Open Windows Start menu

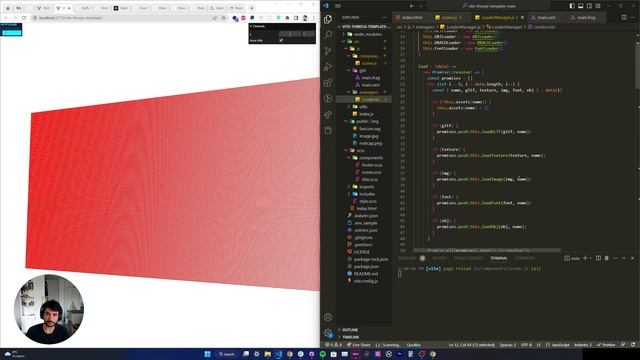coord(207,354)
